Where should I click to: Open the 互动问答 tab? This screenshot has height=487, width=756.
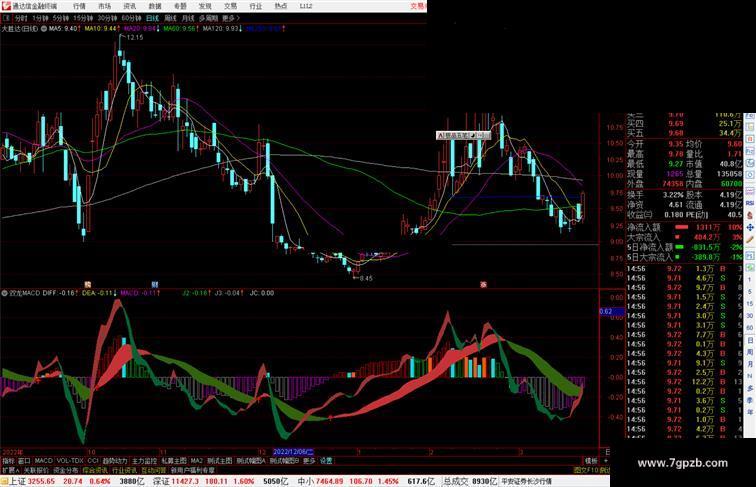click(x=154, y=470)
